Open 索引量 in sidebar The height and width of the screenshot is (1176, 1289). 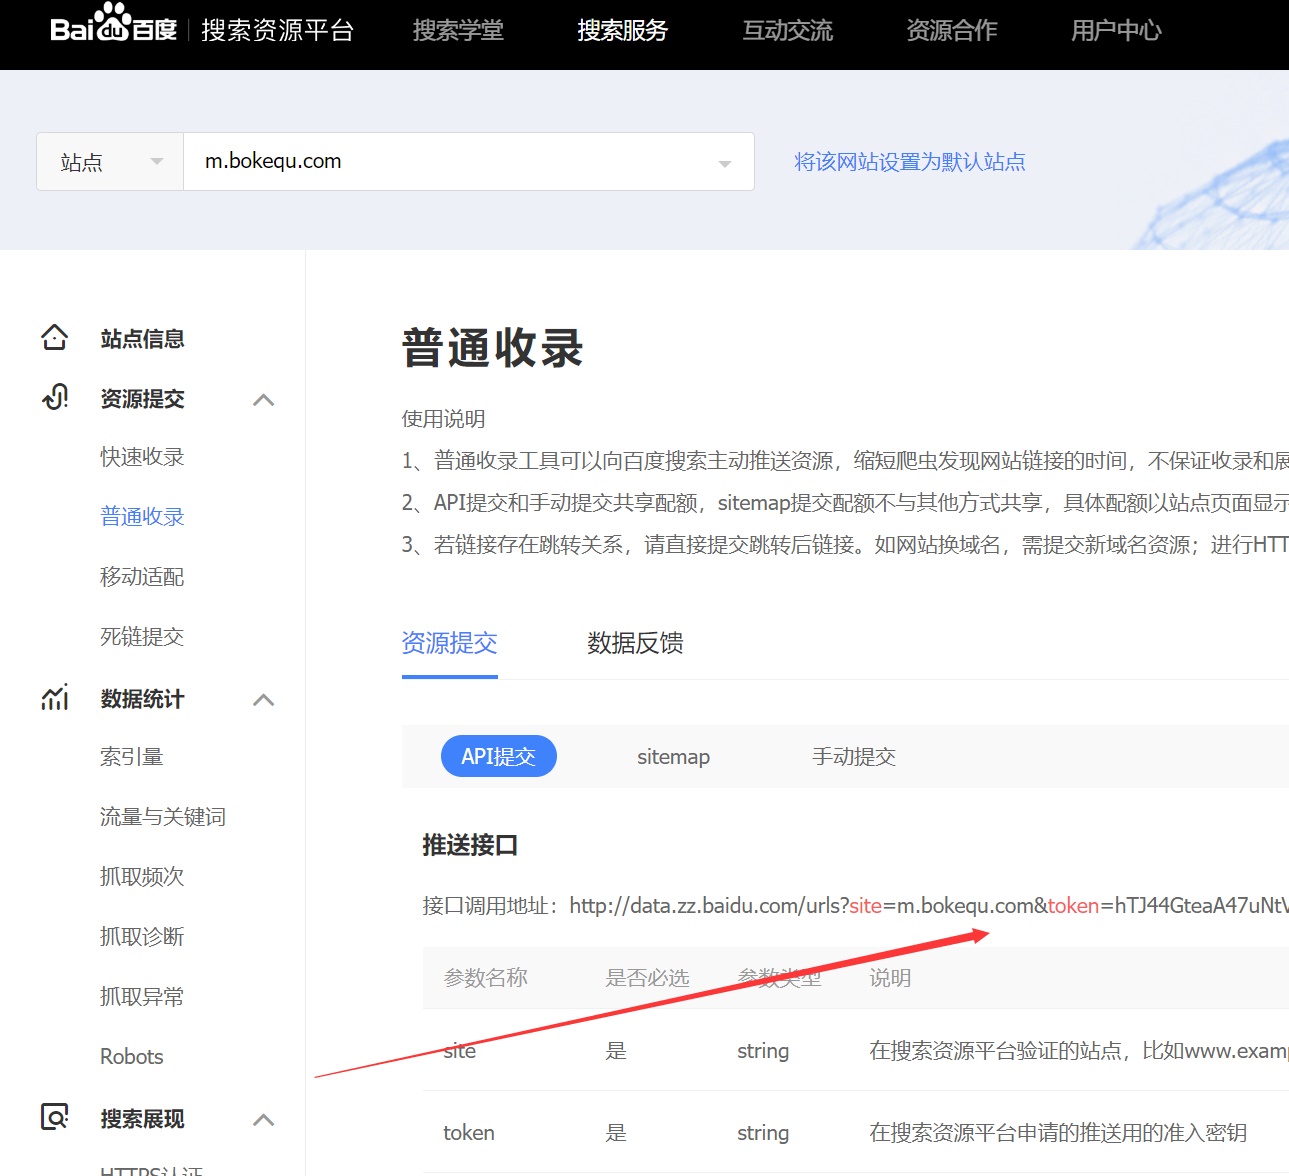[132, 757]
